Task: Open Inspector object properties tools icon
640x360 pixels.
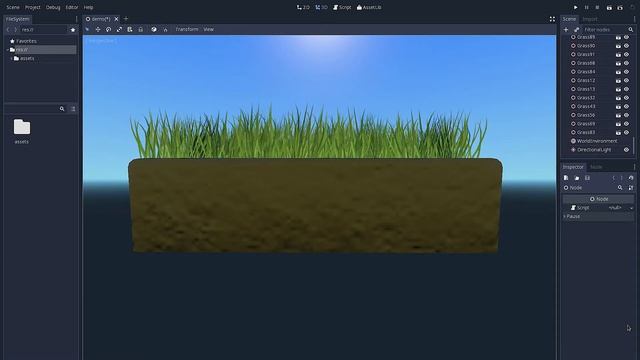Action: tap(631, 188)
